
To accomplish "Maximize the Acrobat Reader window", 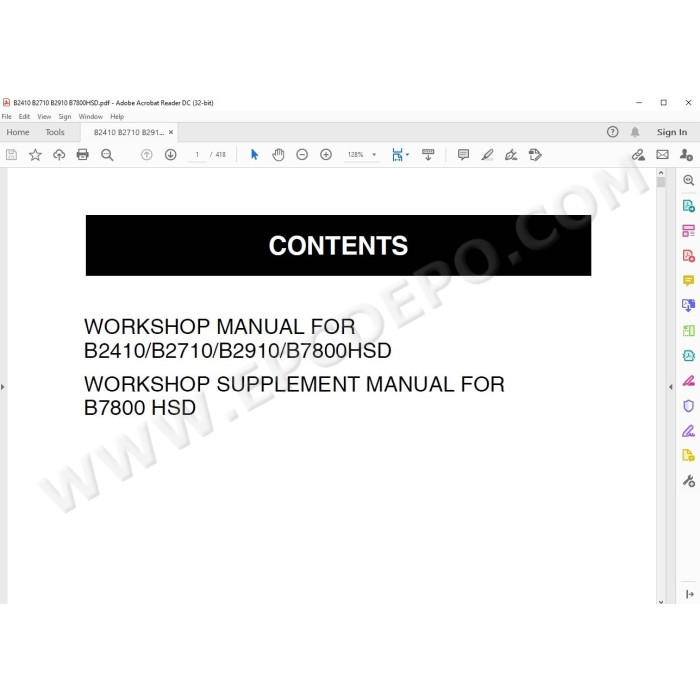I will (x=664, y=103).
